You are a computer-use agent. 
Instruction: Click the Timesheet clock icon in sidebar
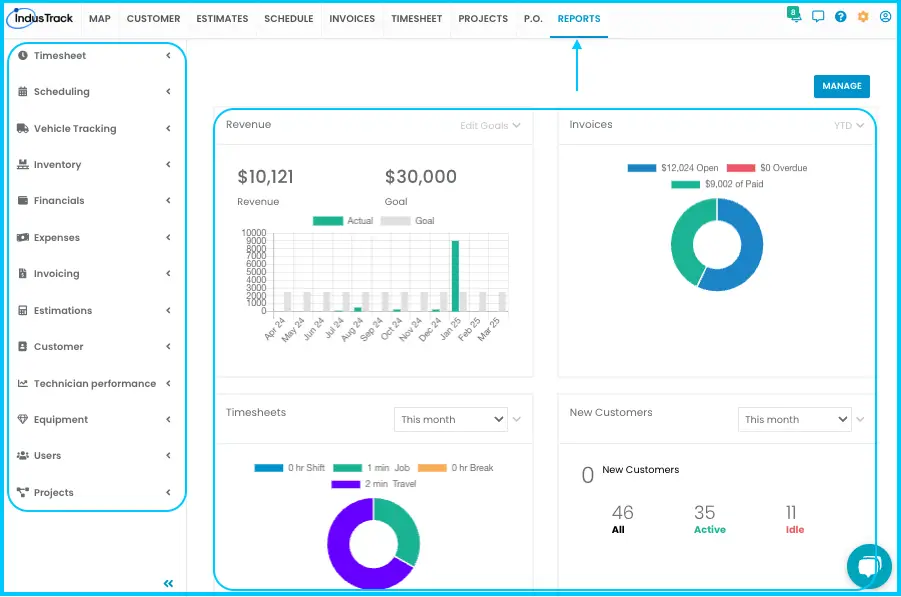click(22, 56)
